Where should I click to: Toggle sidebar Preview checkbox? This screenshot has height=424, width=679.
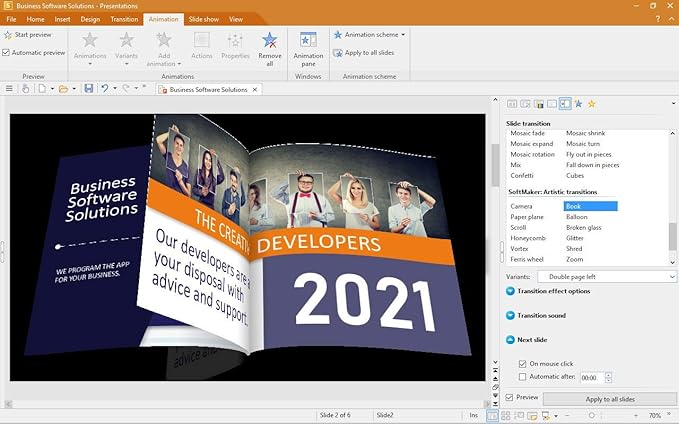pyautogui.click(x=510, y=397)
